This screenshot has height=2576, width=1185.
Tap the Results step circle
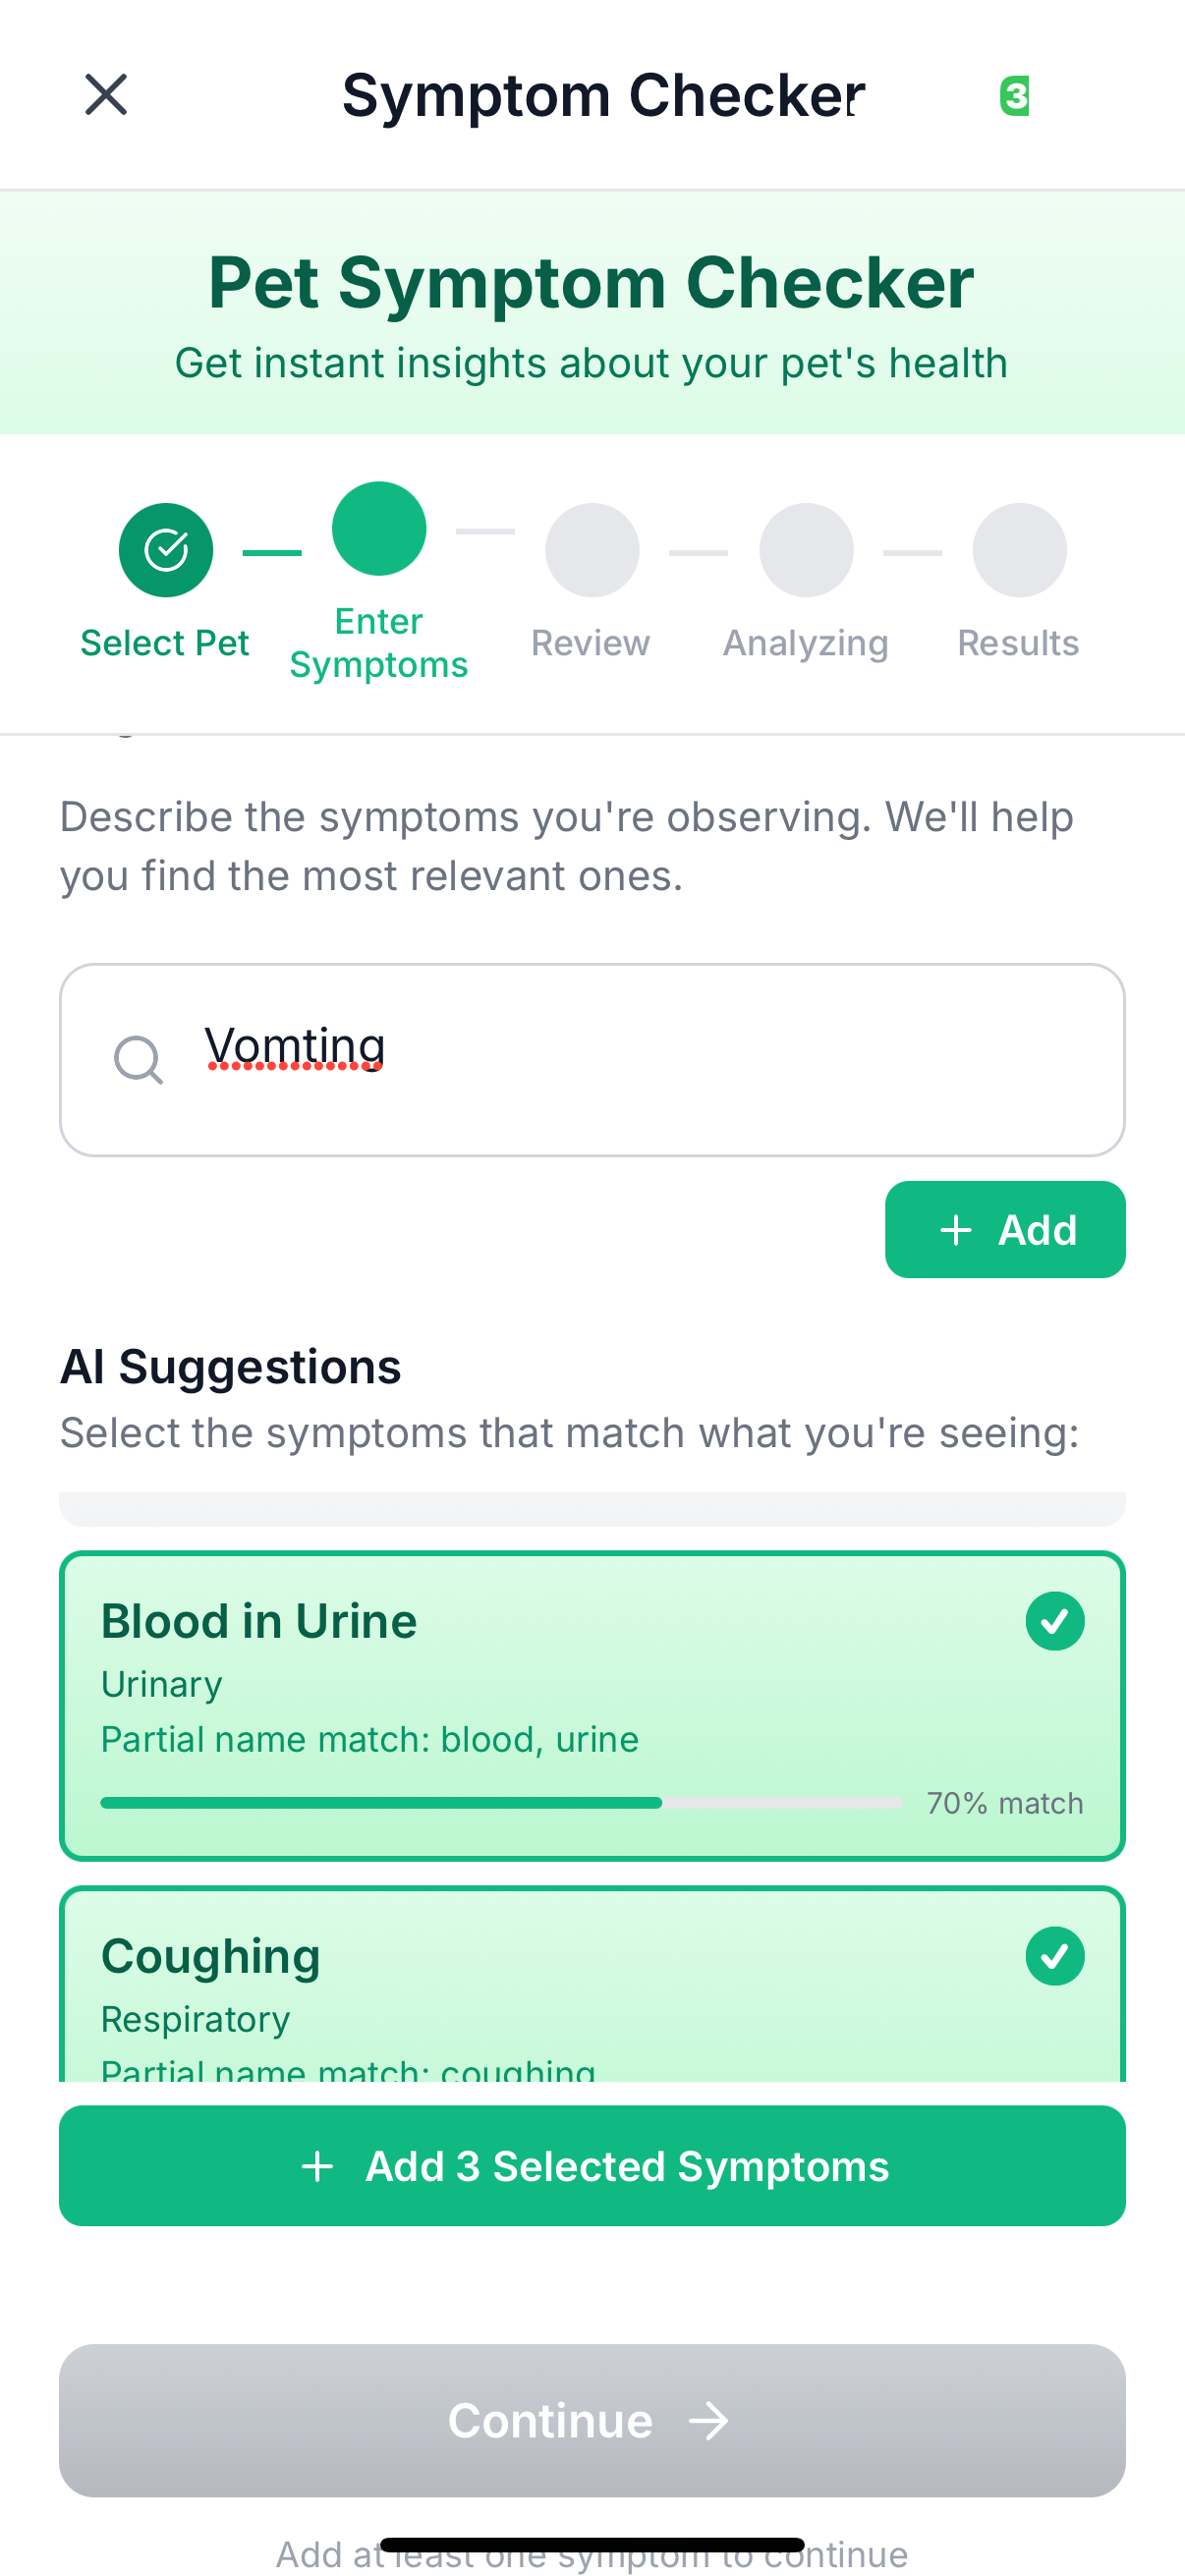pyautogui.click(x=1019, y=550)
